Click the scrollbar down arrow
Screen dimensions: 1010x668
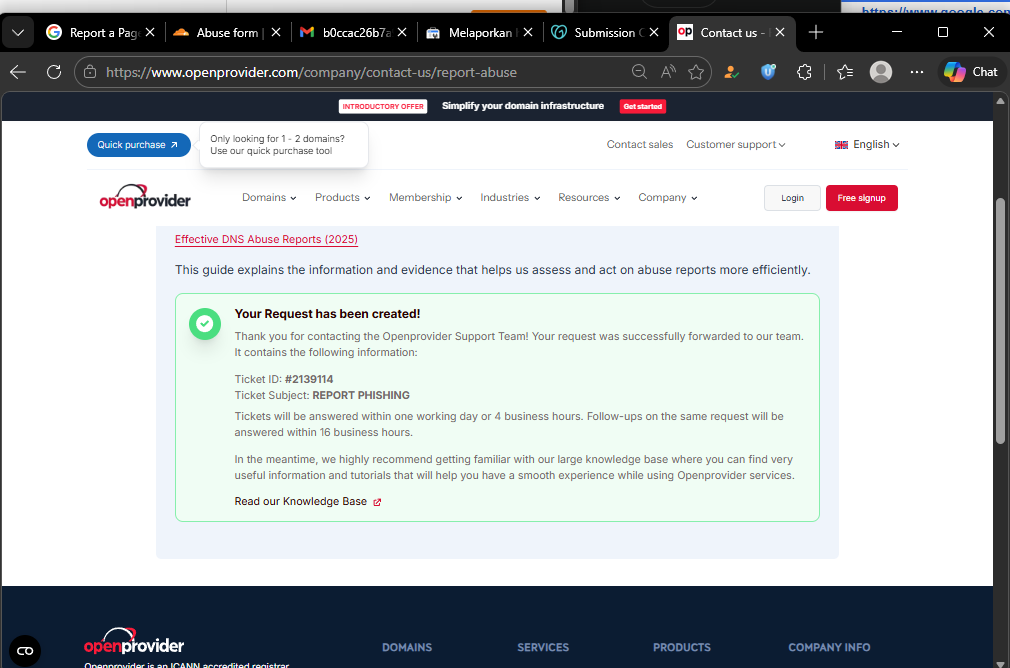pyautogui.click(x=1000, y=663)
